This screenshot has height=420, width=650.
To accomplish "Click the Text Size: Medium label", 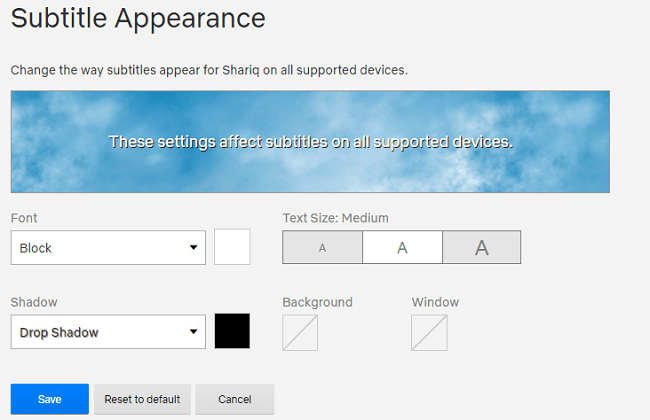I will pos(335,218).
